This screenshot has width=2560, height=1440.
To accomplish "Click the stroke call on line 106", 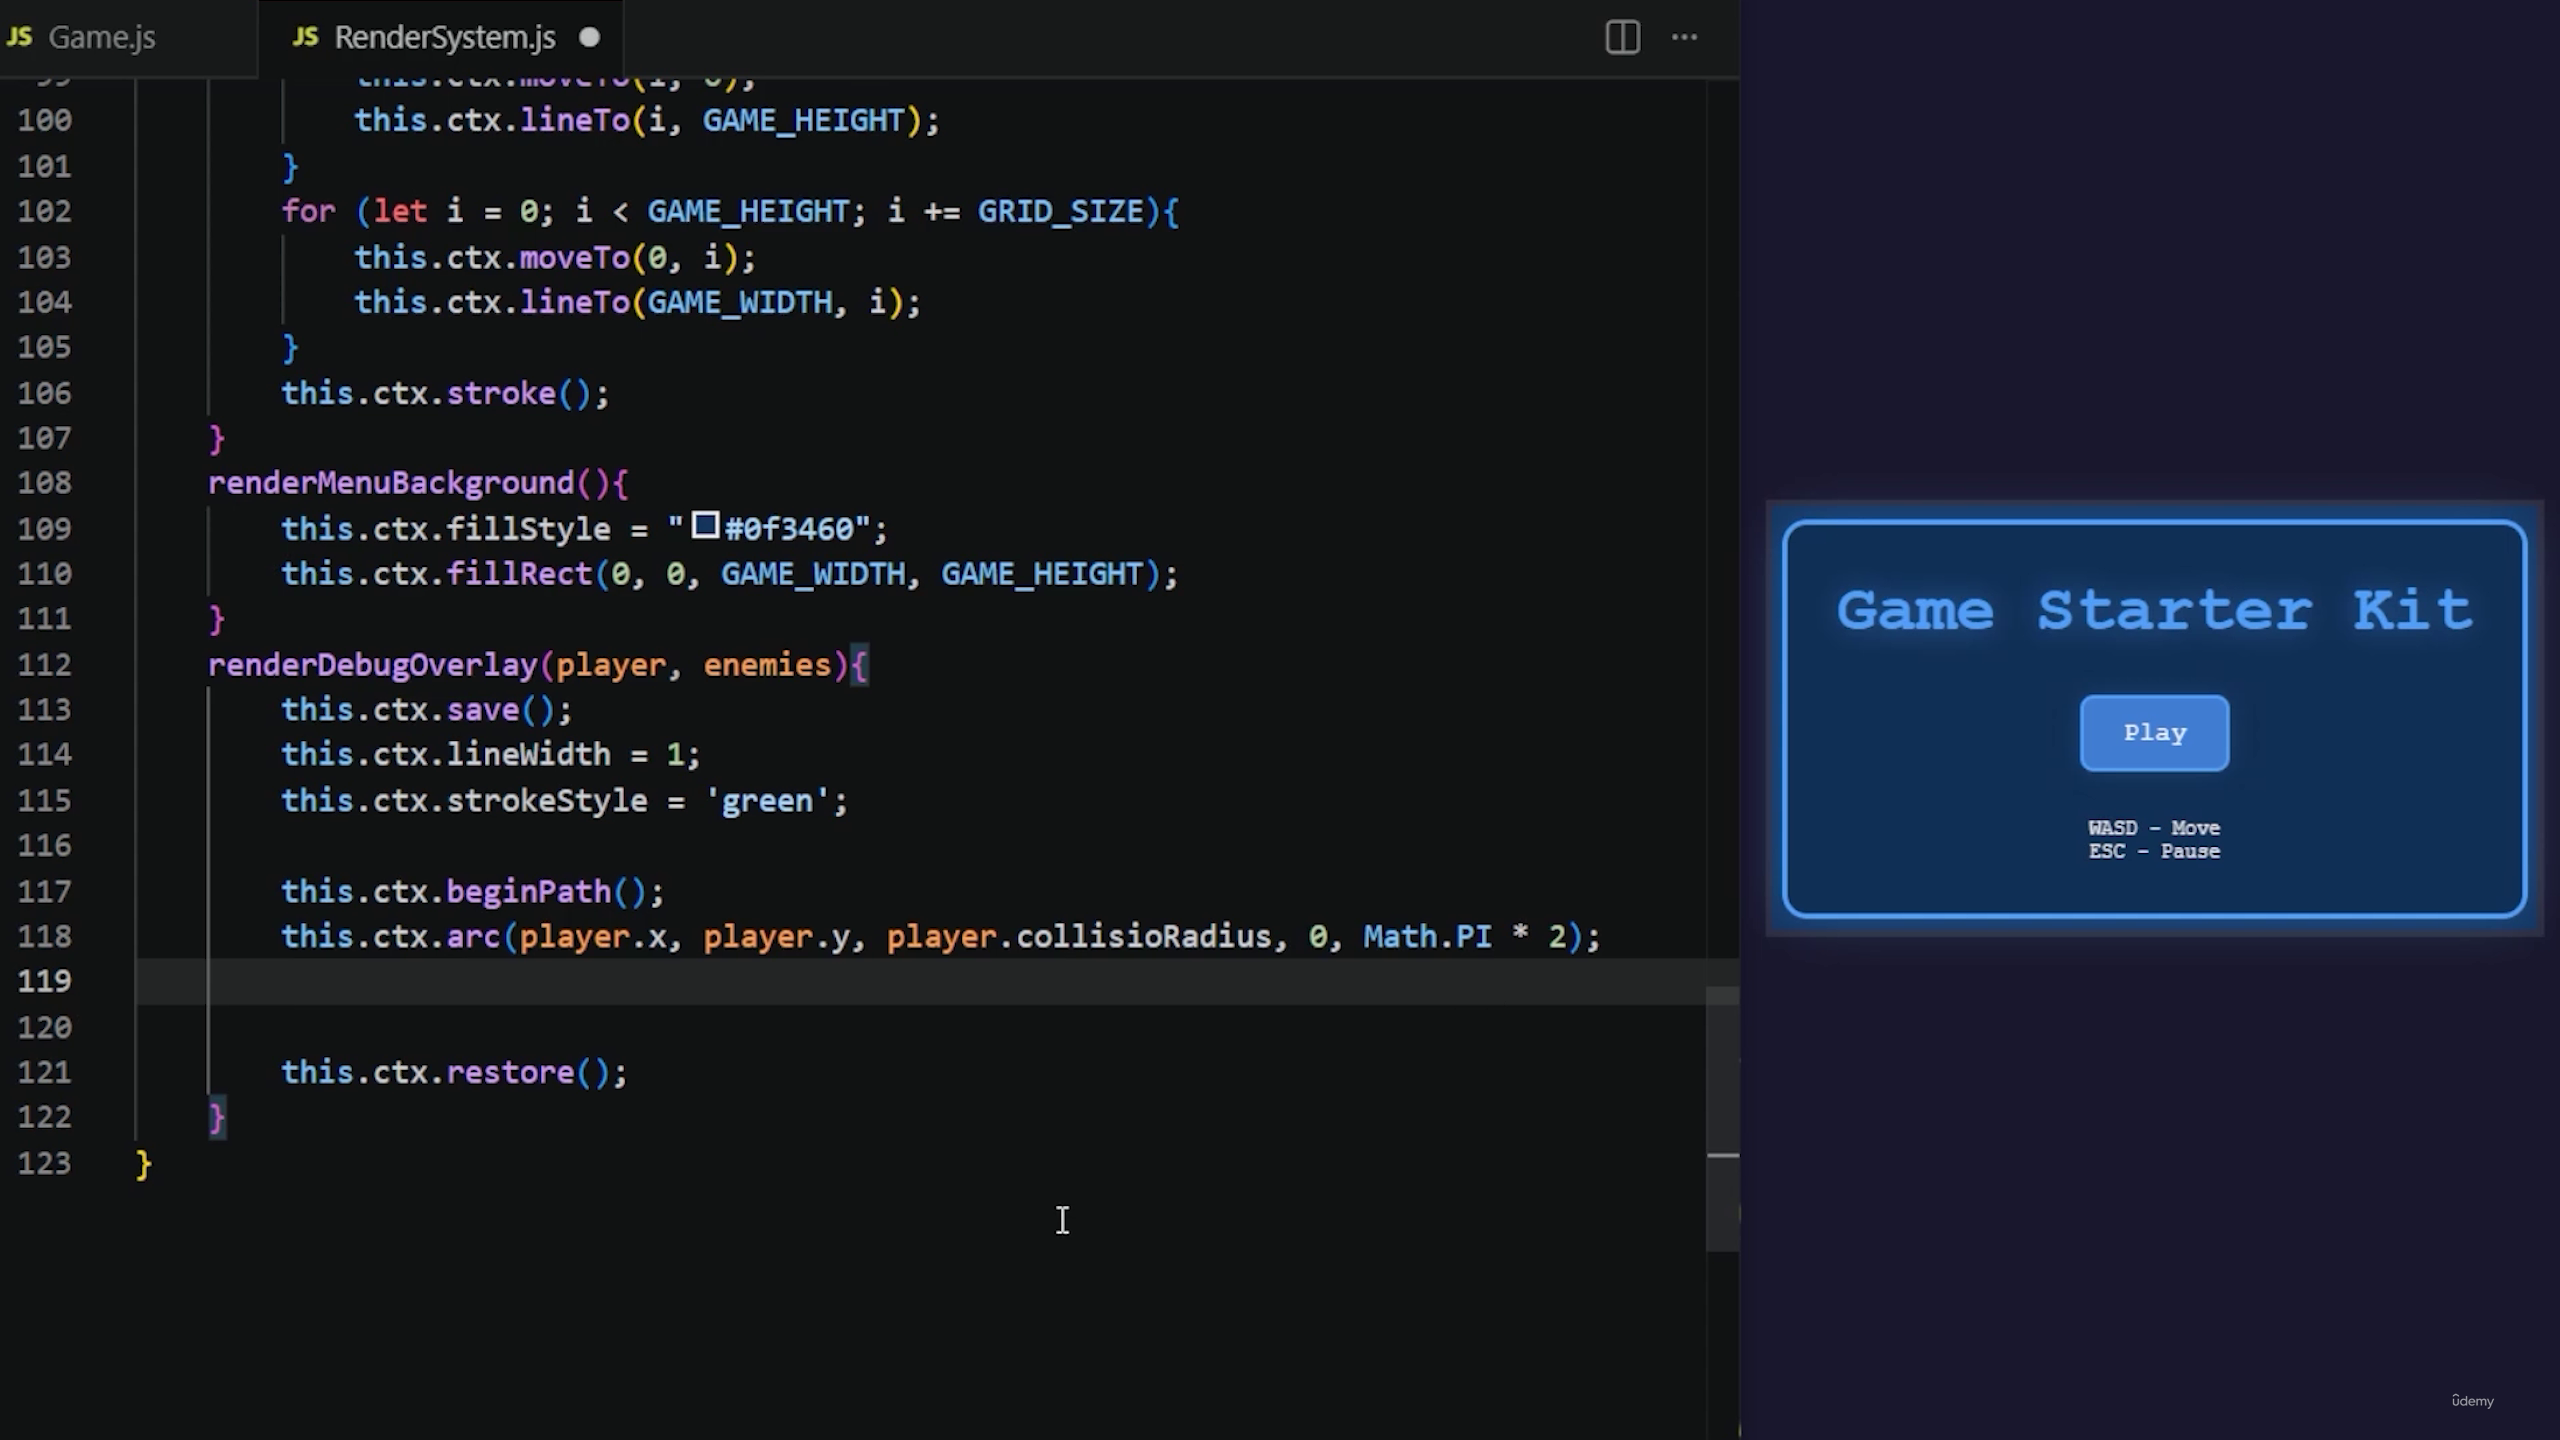I will point(500,394).
